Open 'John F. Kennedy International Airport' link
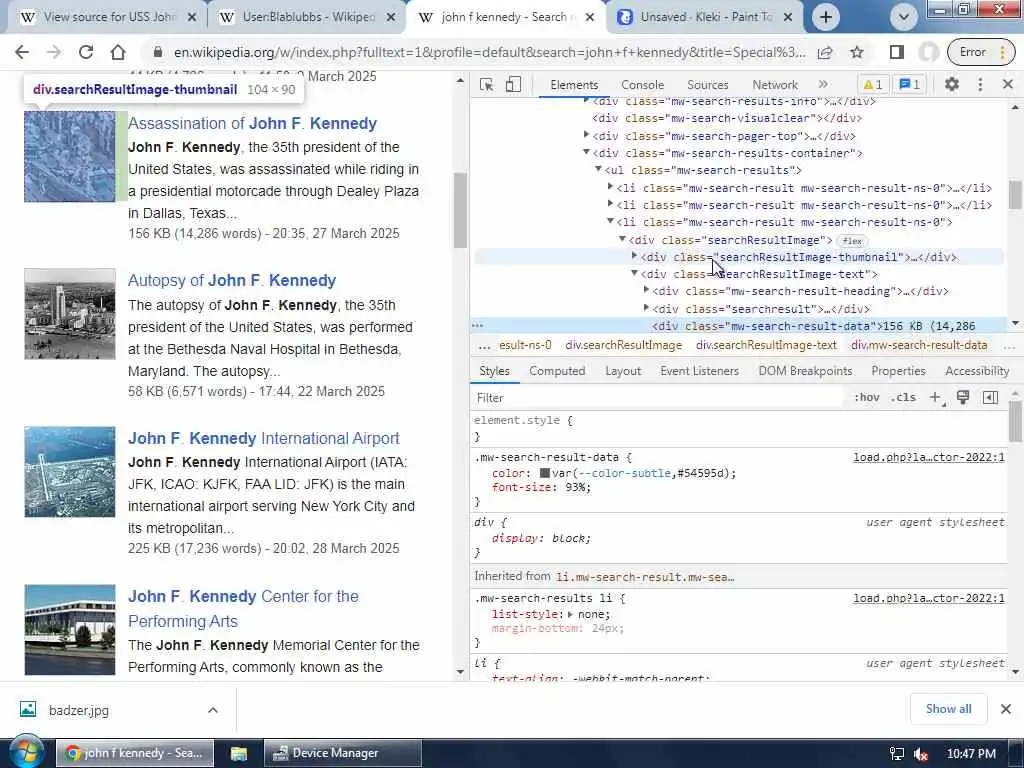1024x768 pixels. pos(264,438)
